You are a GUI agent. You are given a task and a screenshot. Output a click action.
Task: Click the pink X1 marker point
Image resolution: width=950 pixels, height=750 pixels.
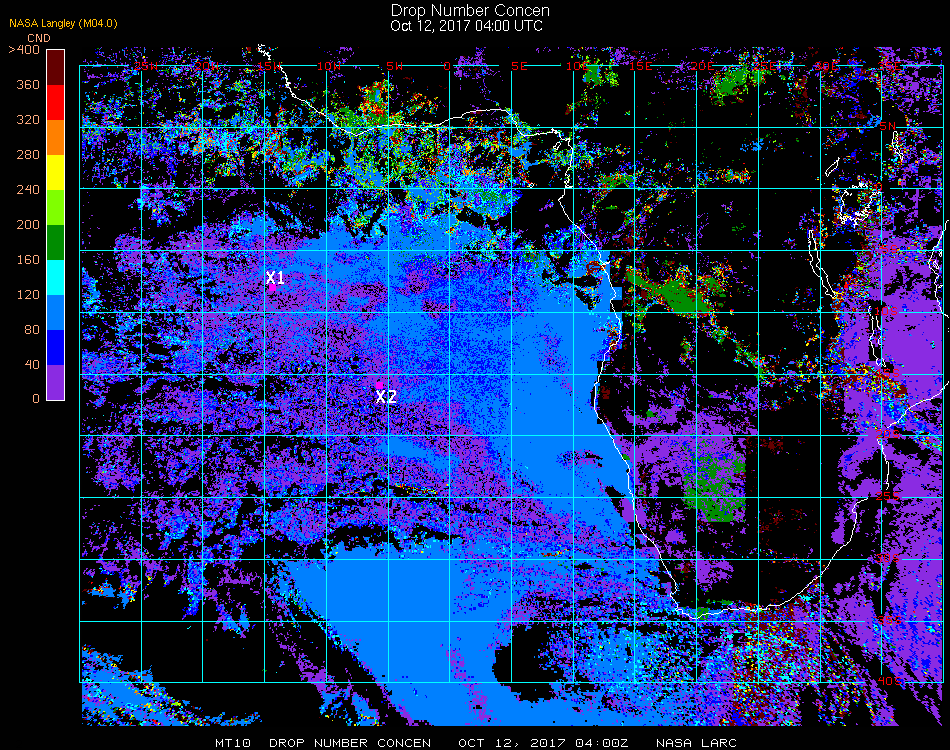pos(273,288)
